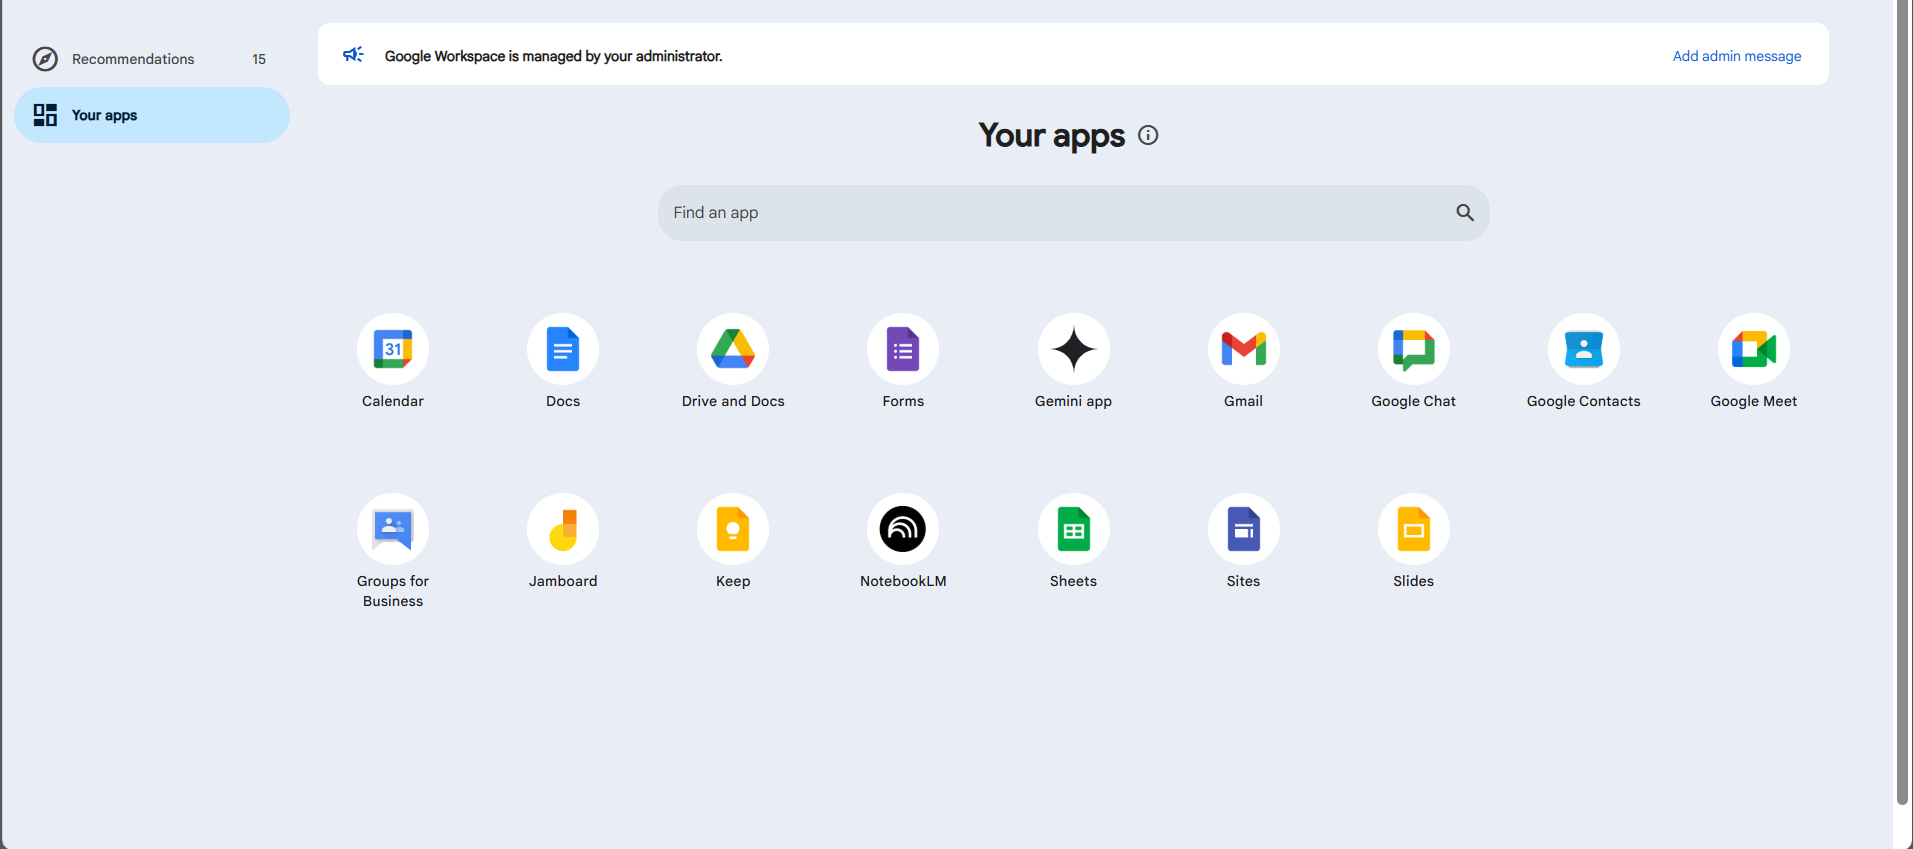Open the Google Chat app icon

(x=1413, y=349)
